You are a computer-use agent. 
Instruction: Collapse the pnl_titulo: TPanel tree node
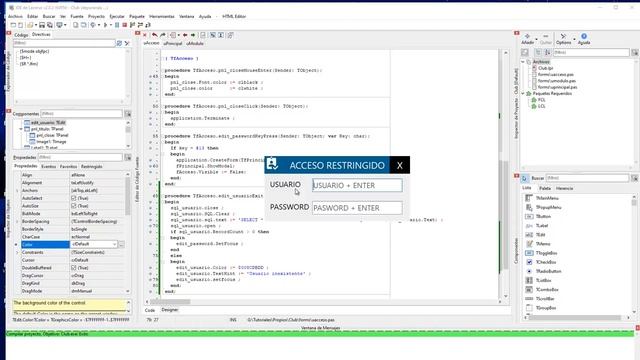tap(21, 129)
